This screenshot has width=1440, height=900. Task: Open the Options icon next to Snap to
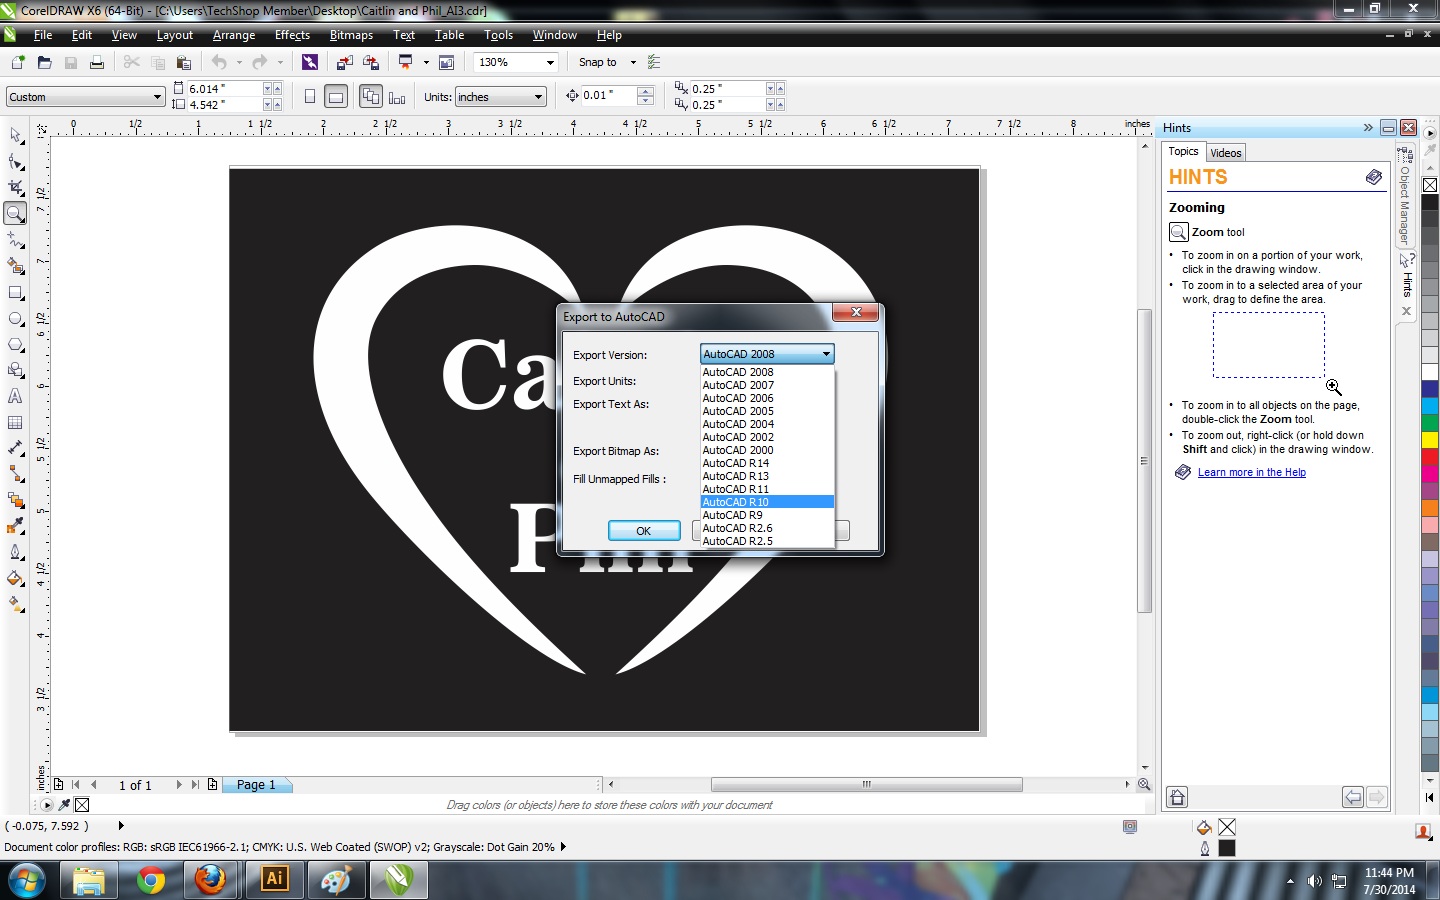[654, 62]
